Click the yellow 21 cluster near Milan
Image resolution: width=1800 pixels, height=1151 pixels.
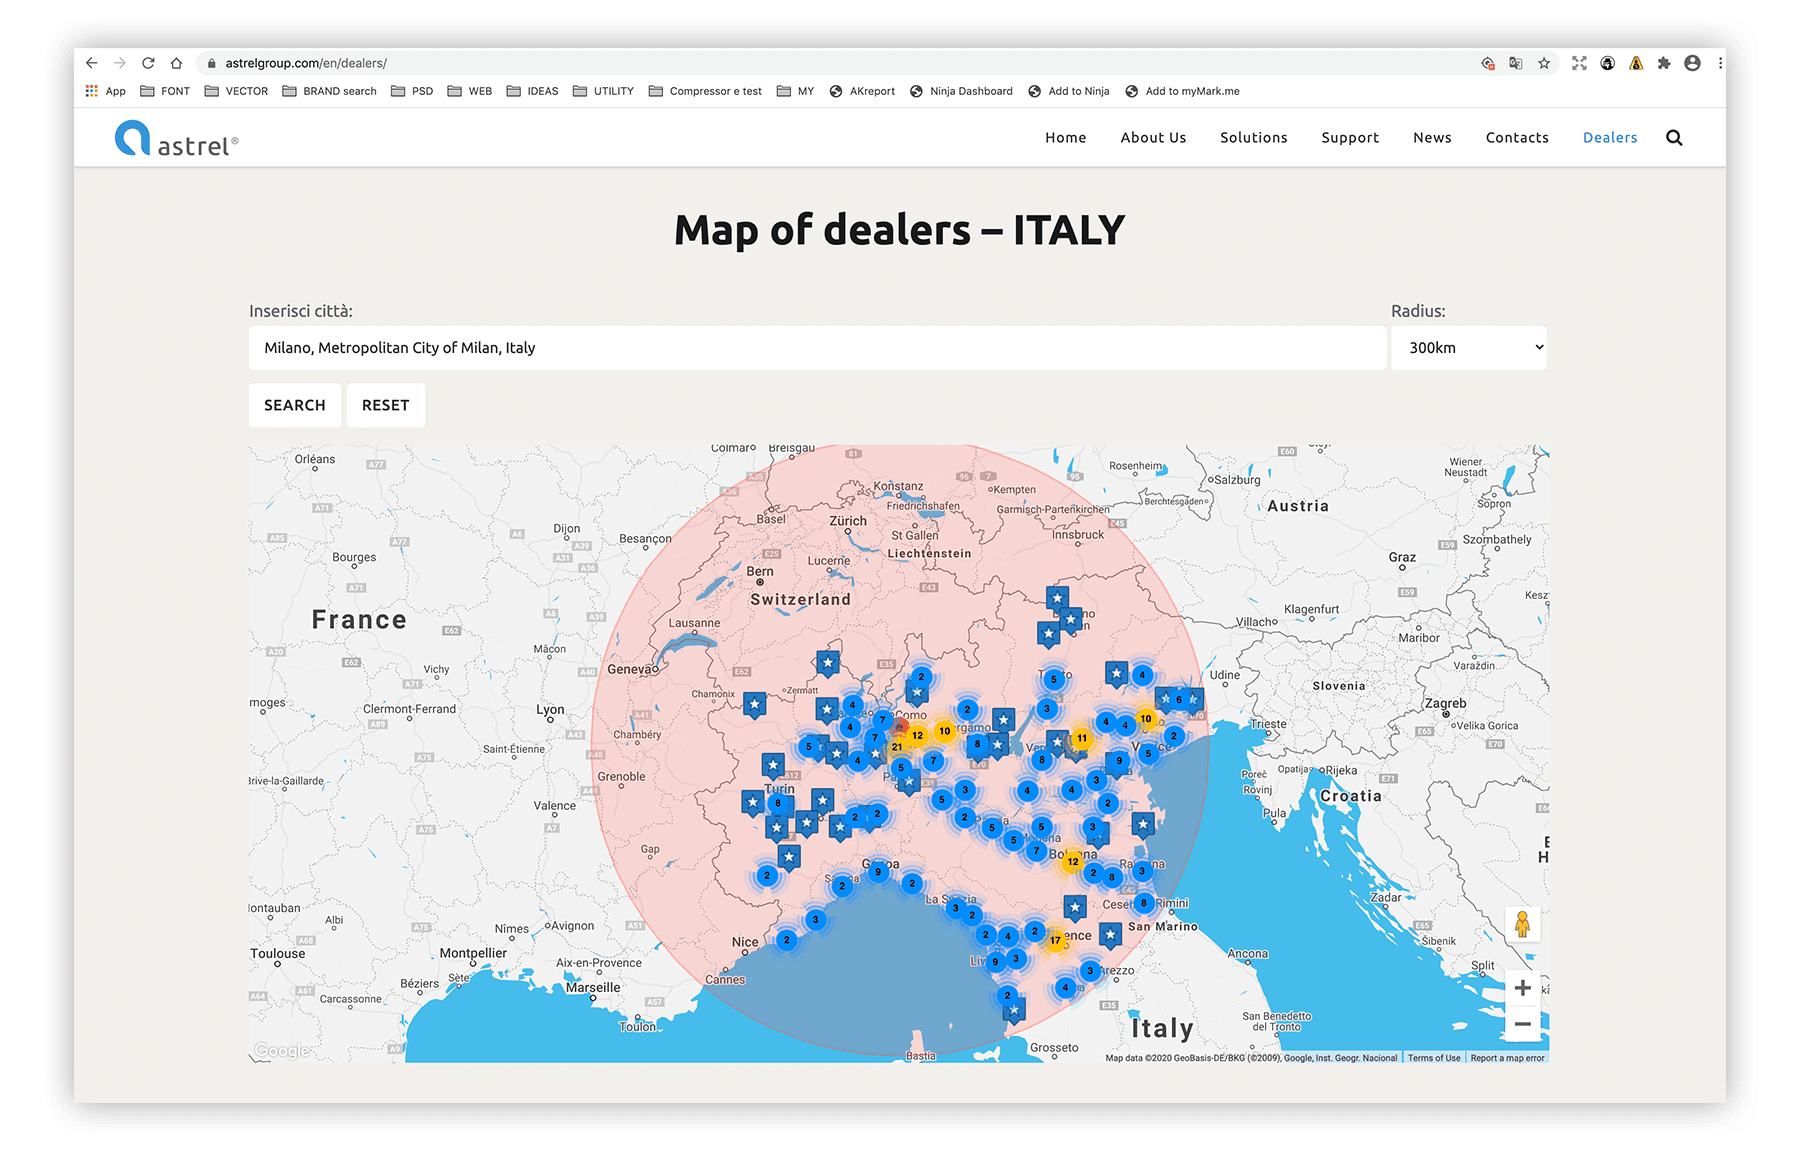tap(897, 746)
